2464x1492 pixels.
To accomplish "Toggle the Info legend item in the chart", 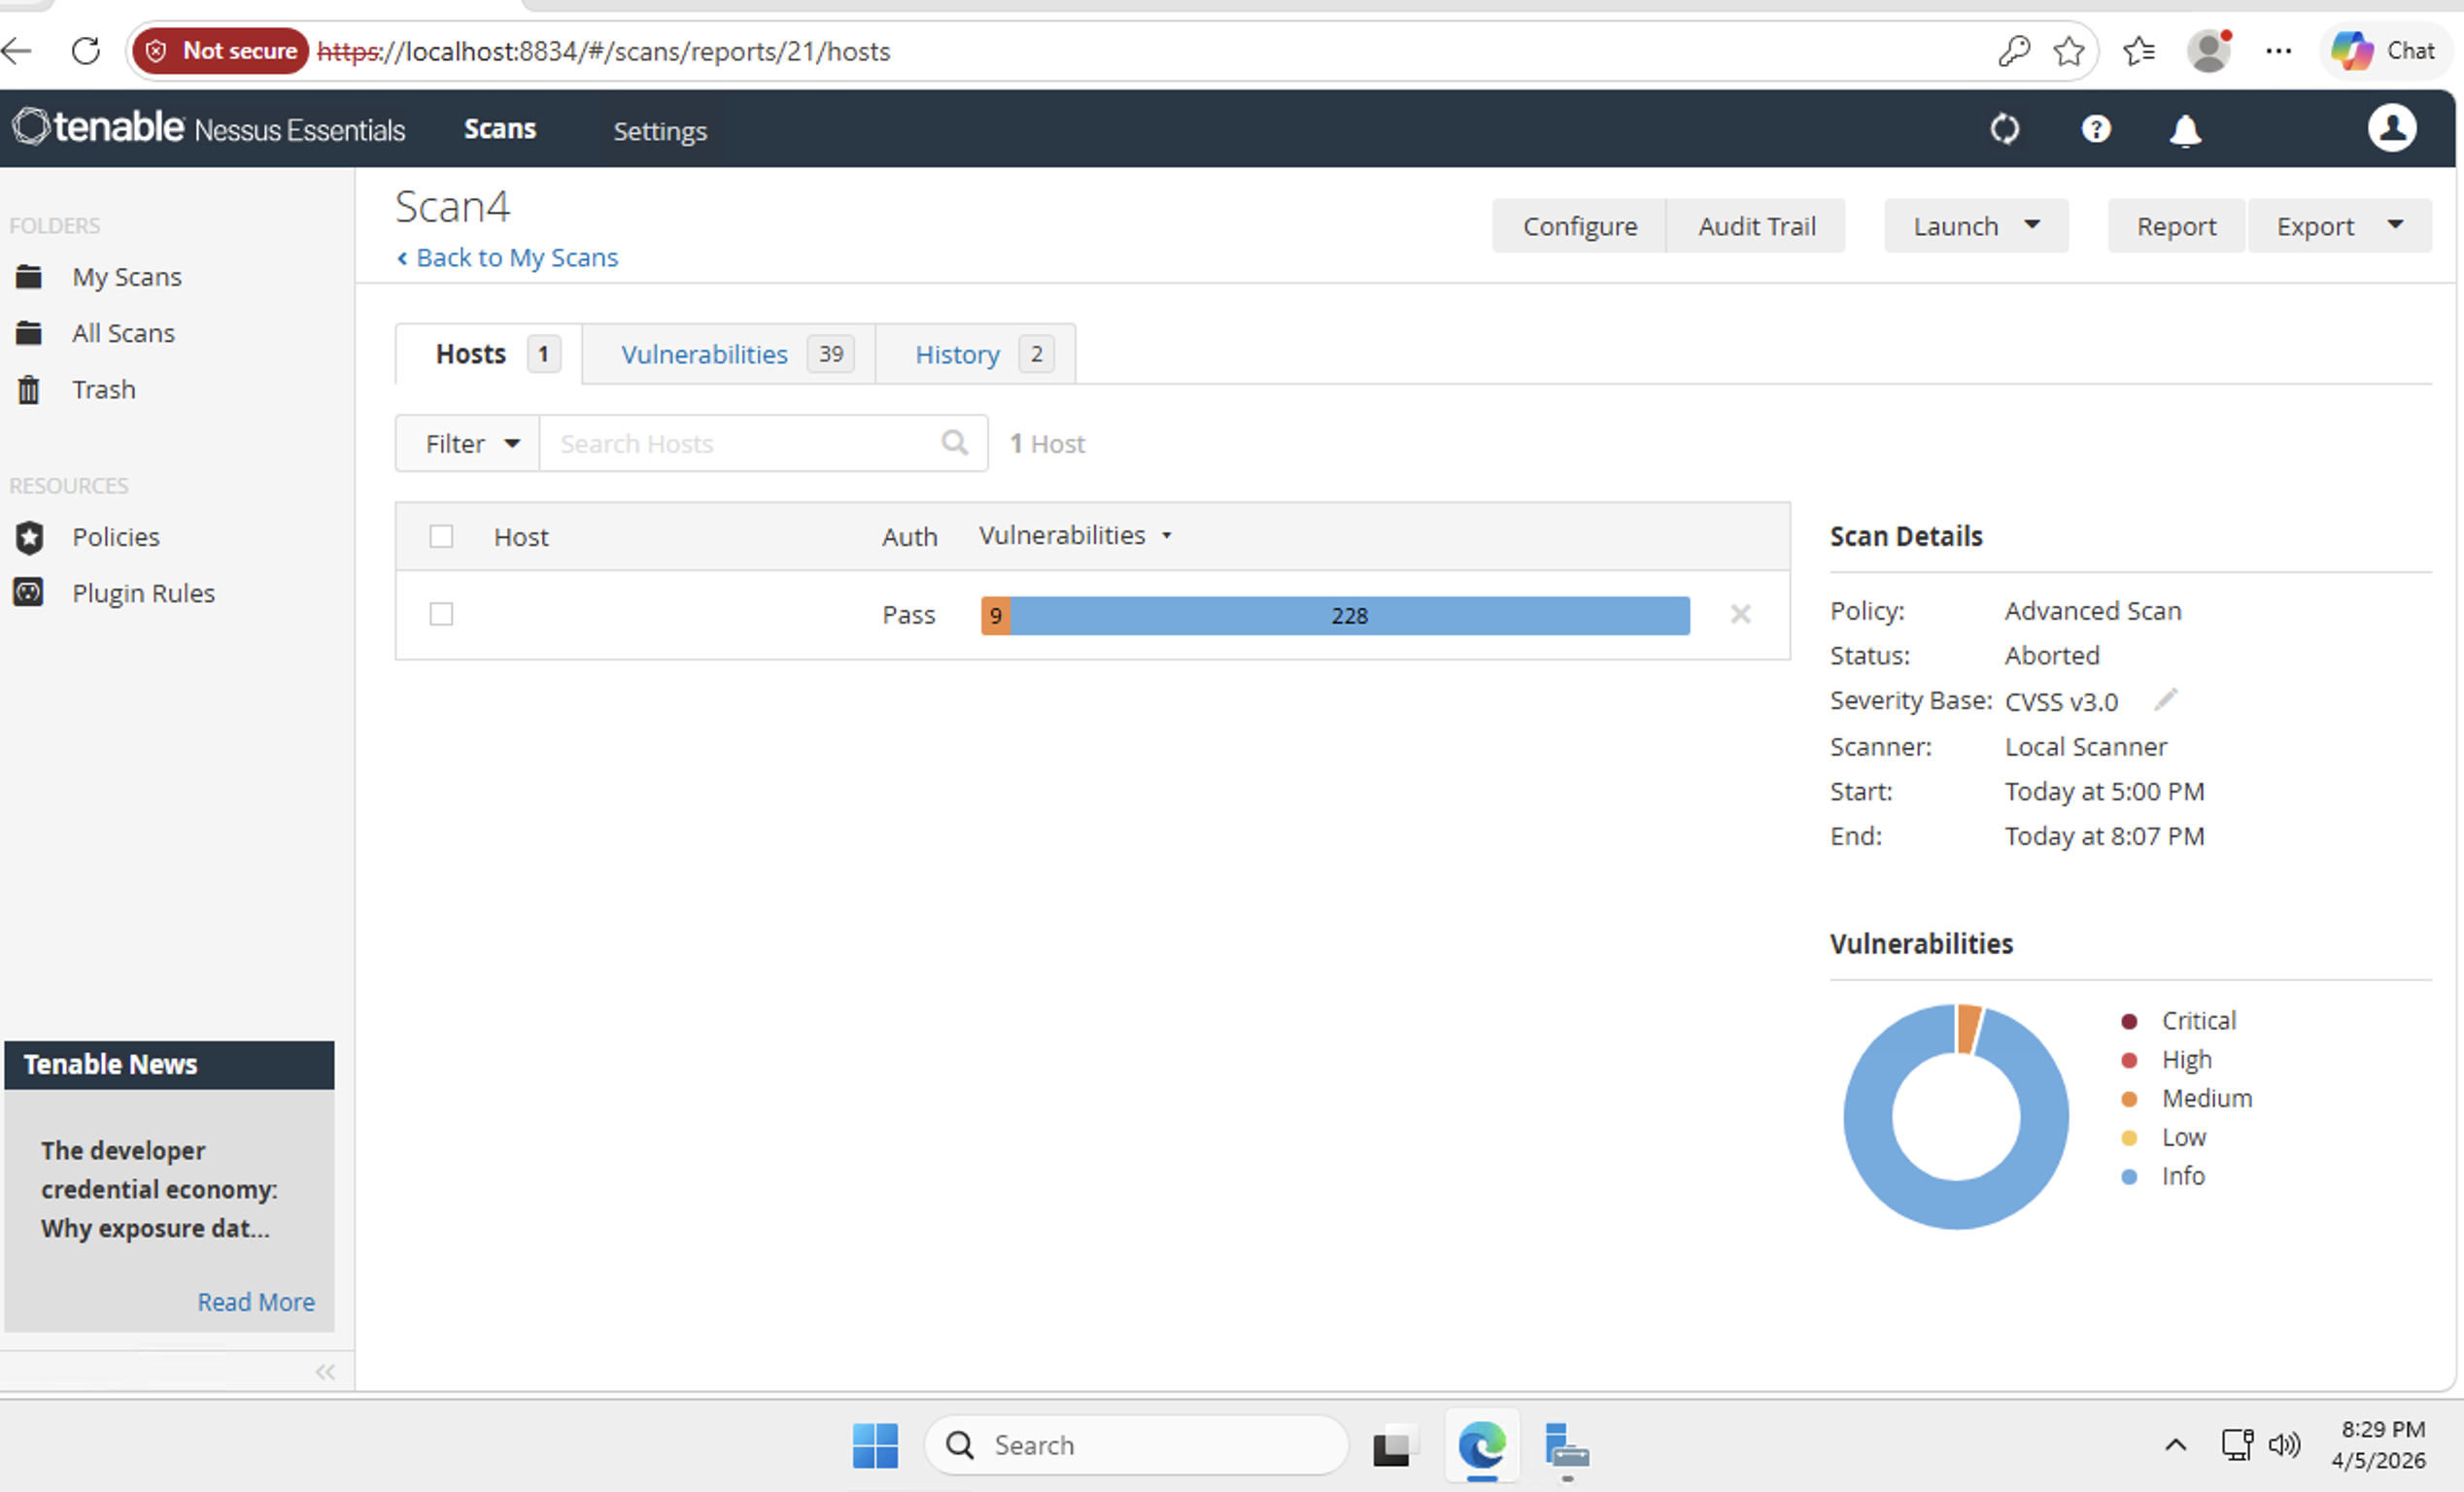I will pyautogui.click(x=2182, y=1176).
